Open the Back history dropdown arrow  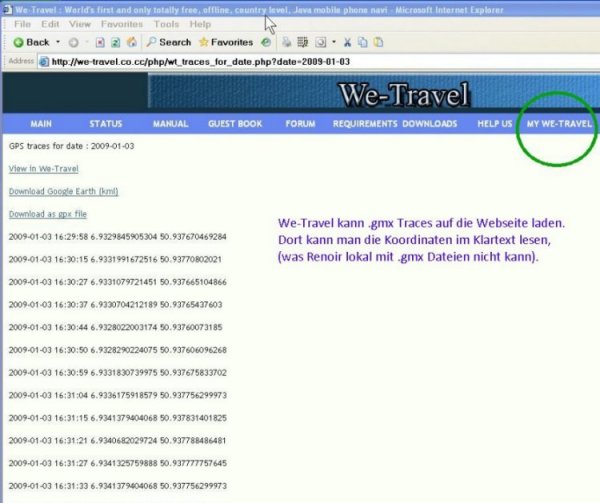pyautogui.click(x=58, y=42)
